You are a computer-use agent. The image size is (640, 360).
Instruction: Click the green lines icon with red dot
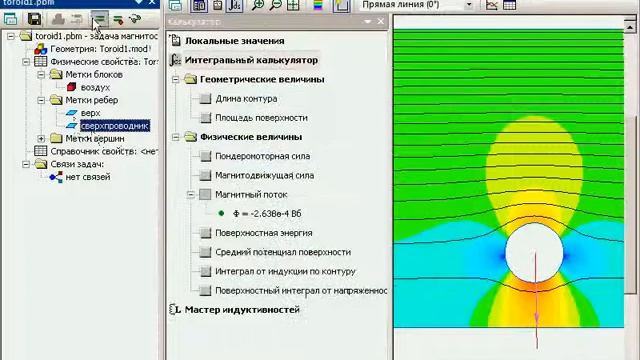118,19
